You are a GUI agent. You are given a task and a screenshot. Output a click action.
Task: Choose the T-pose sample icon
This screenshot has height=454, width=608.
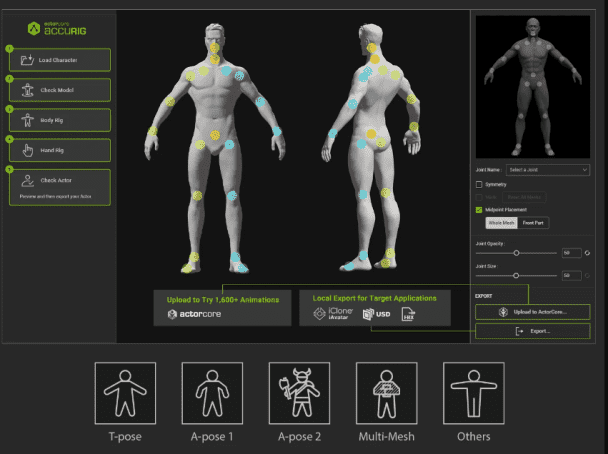[125, 393]
